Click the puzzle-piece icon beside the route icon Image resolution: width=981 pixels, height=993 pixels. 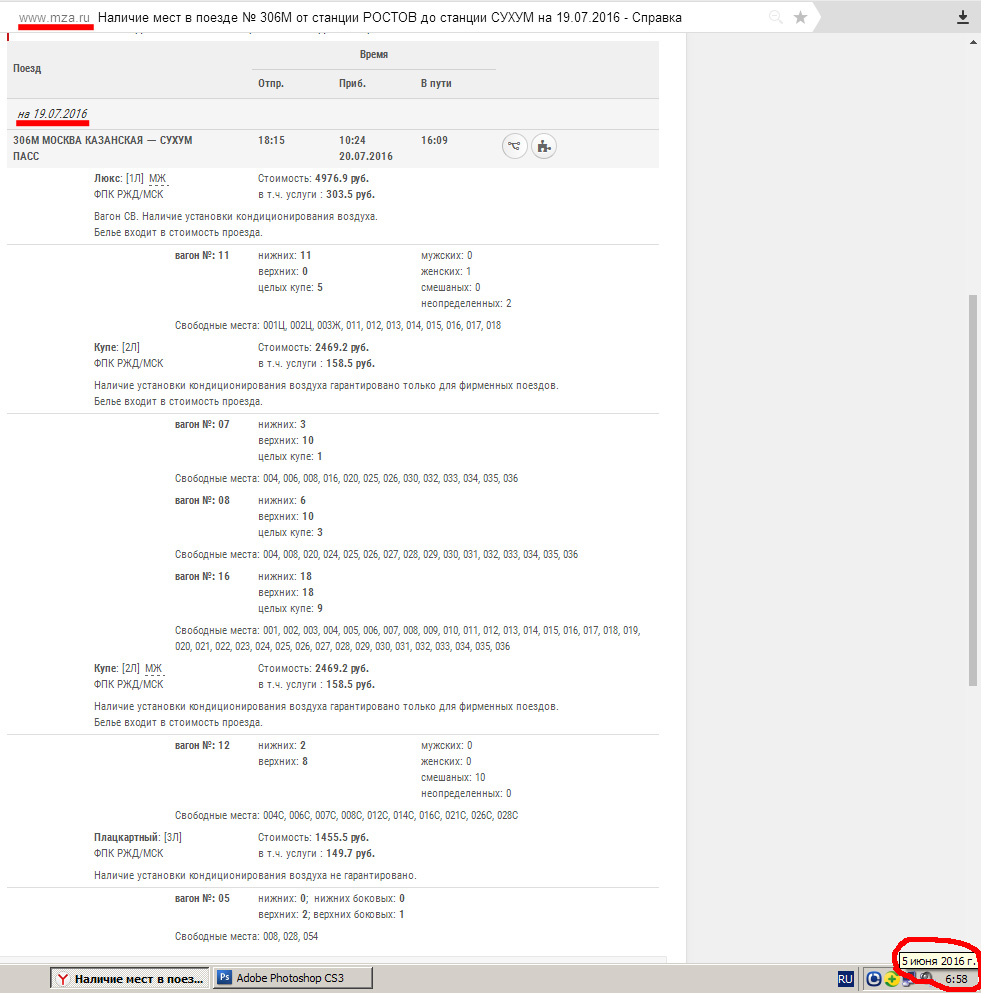click(x=543, y=146)
